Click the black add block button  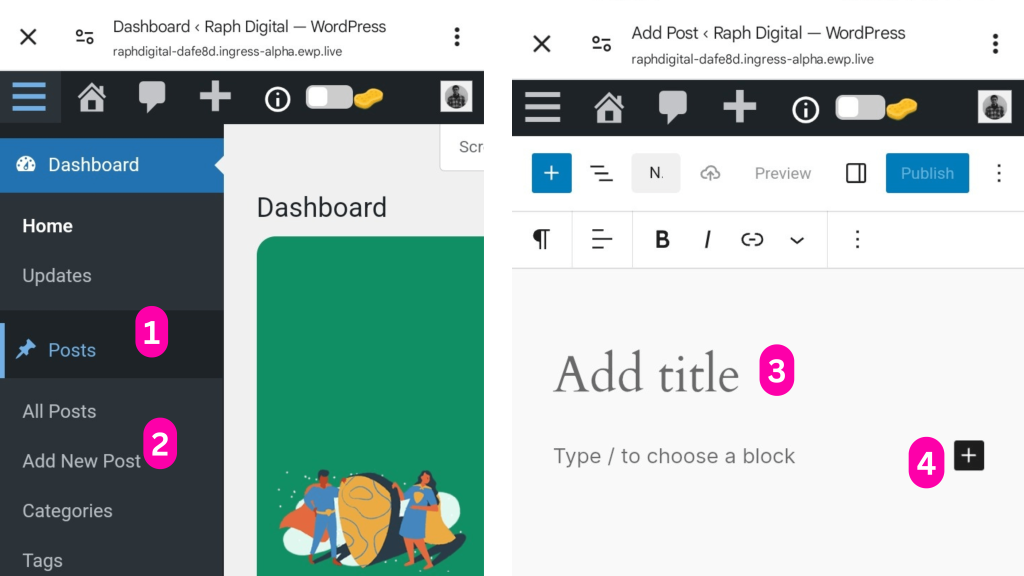[968, 455]
